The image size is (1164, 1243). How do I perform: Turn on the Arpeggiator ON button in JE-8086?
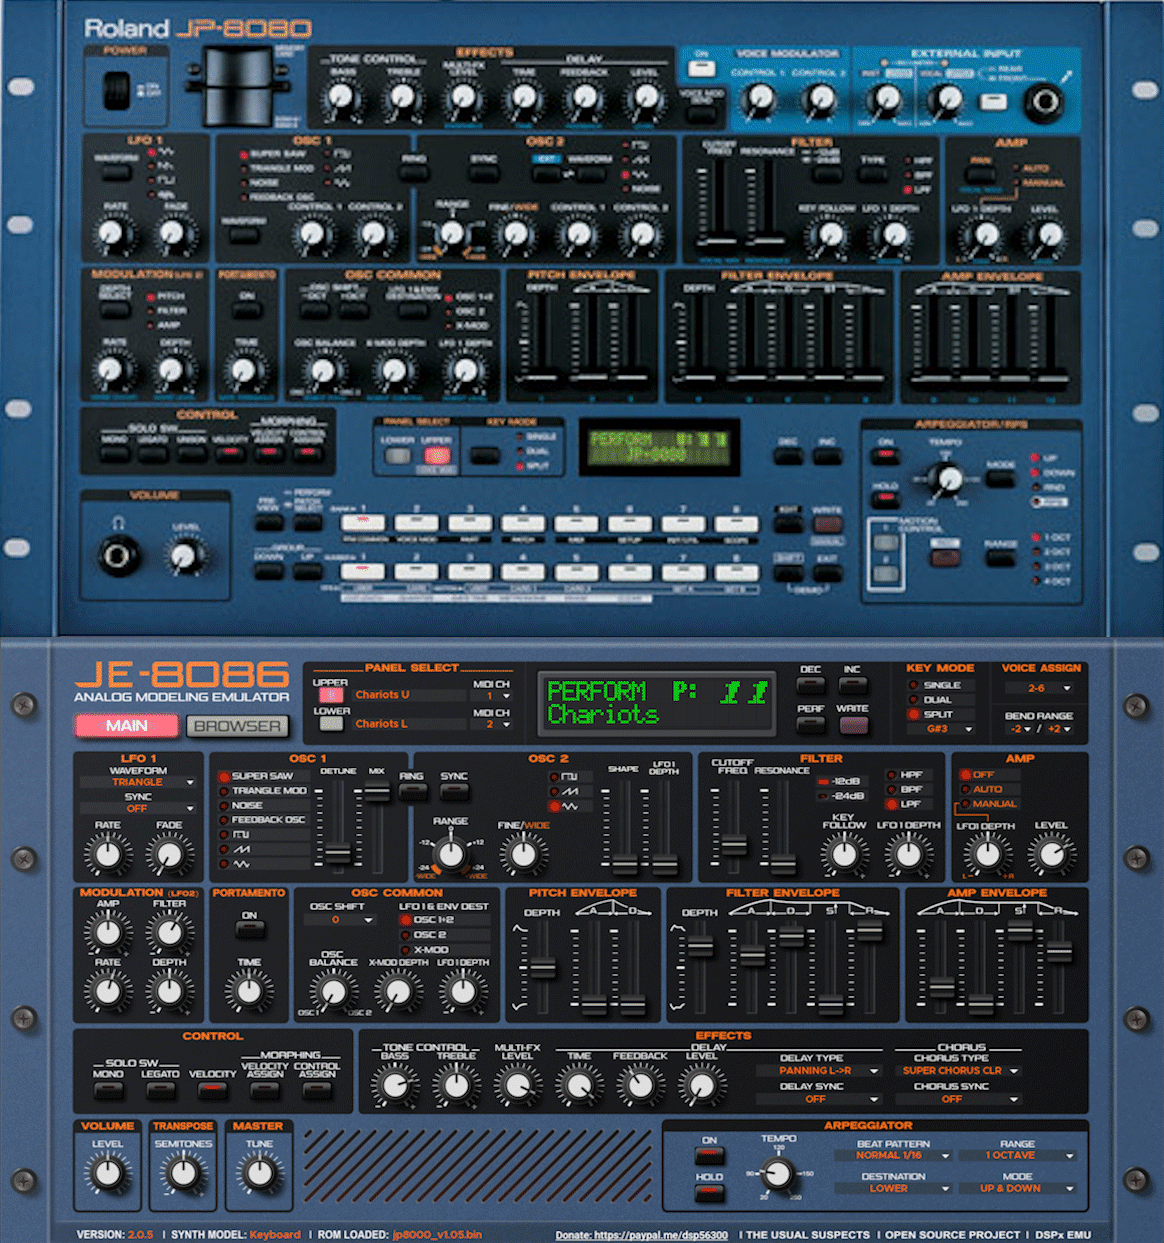[709, 1156]
